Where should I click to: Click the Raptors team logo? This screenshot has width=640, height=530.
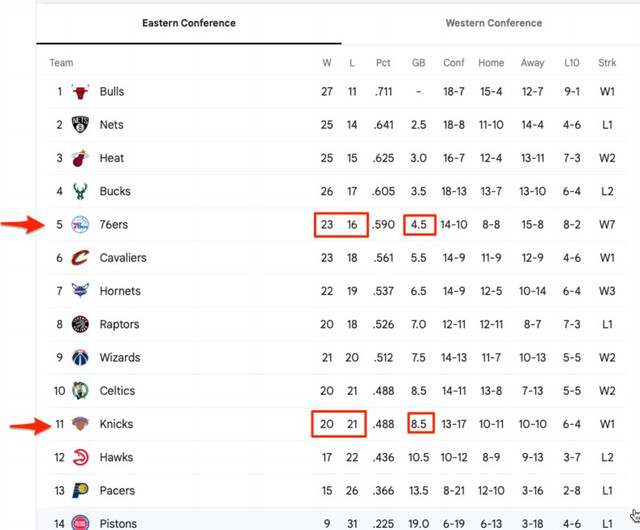[x=80, y=324]
